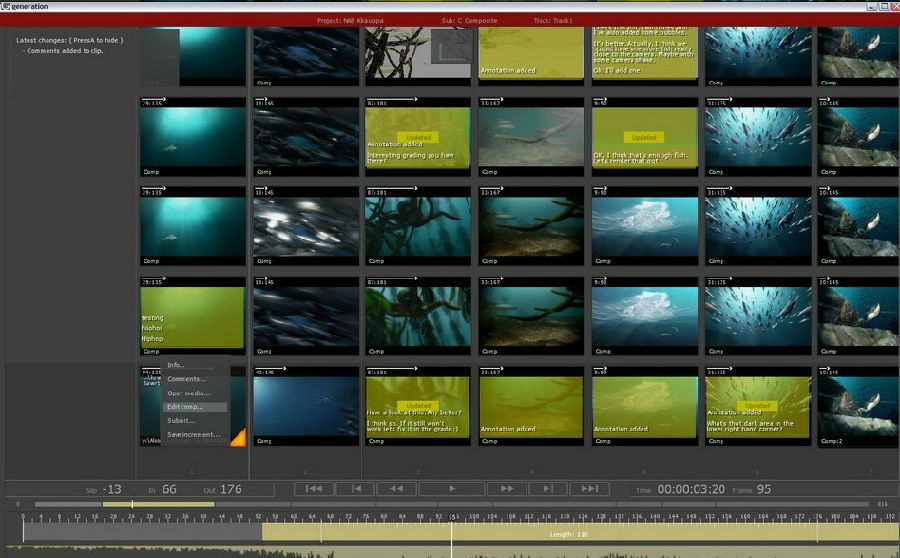This screenshot has width=900, height=558.
Task: Click the Out point value 176
Action: [x=231, y=490]
